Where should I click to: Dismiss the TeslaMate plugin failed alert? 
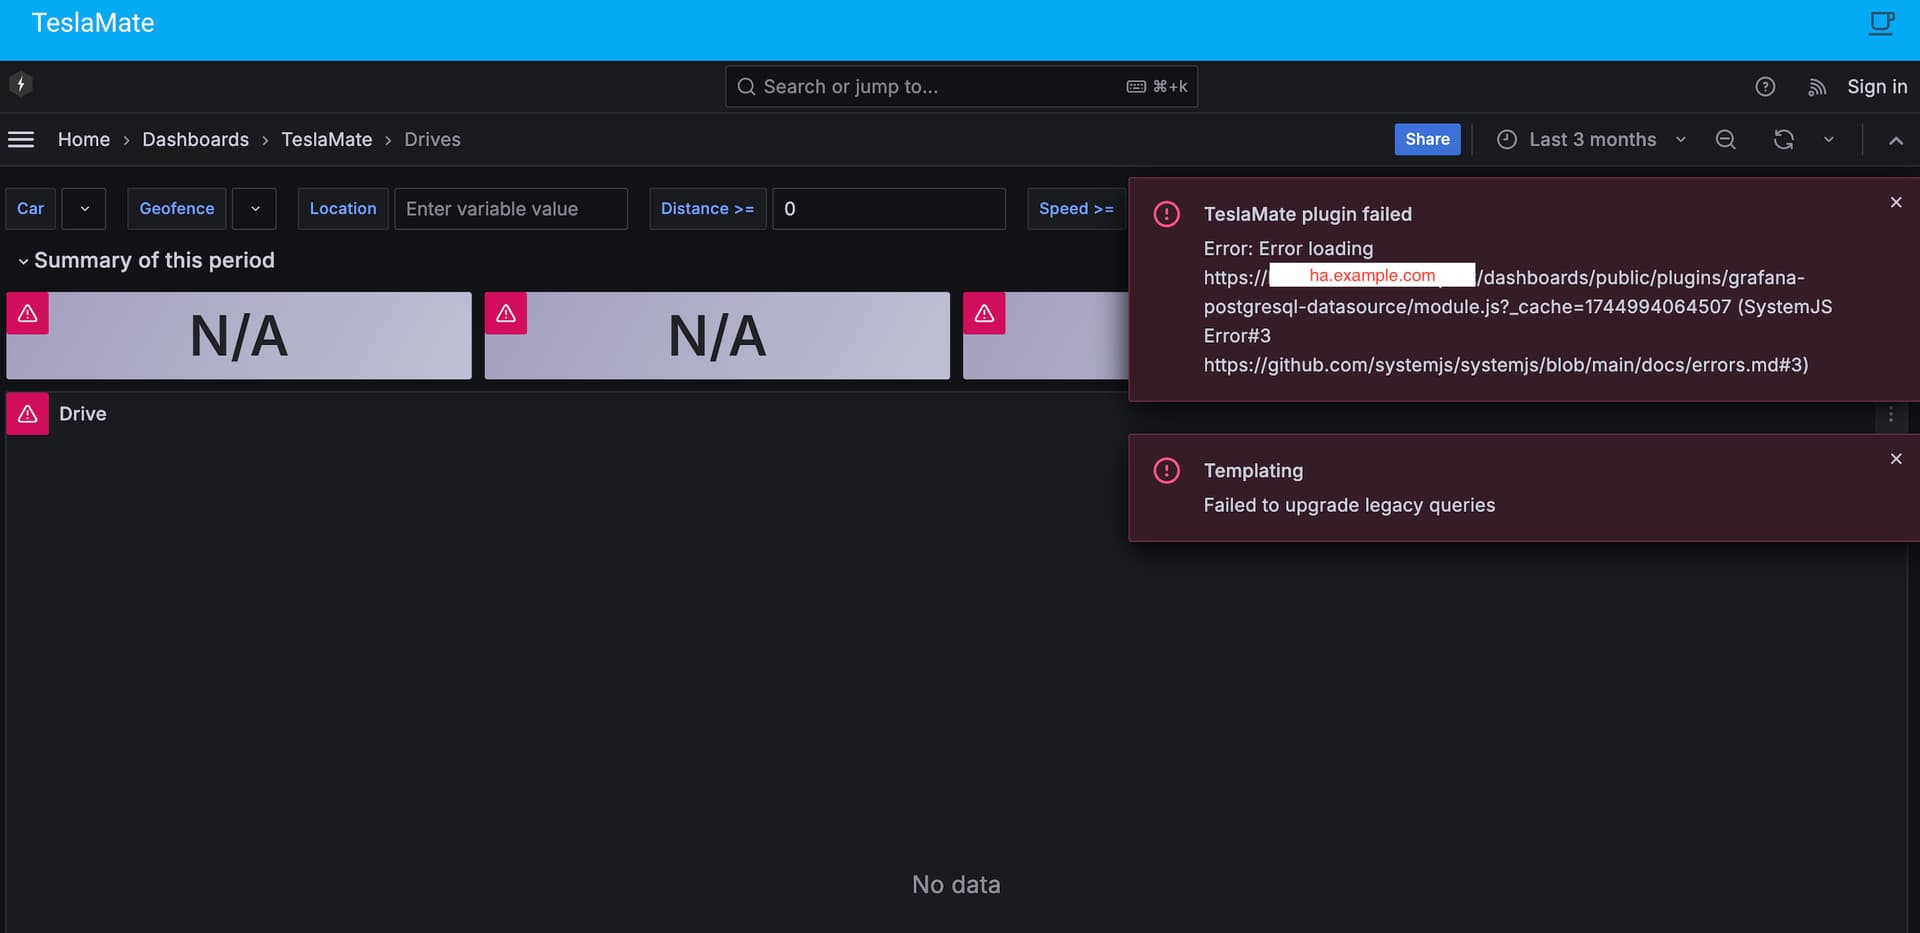tap(1895, 202)
